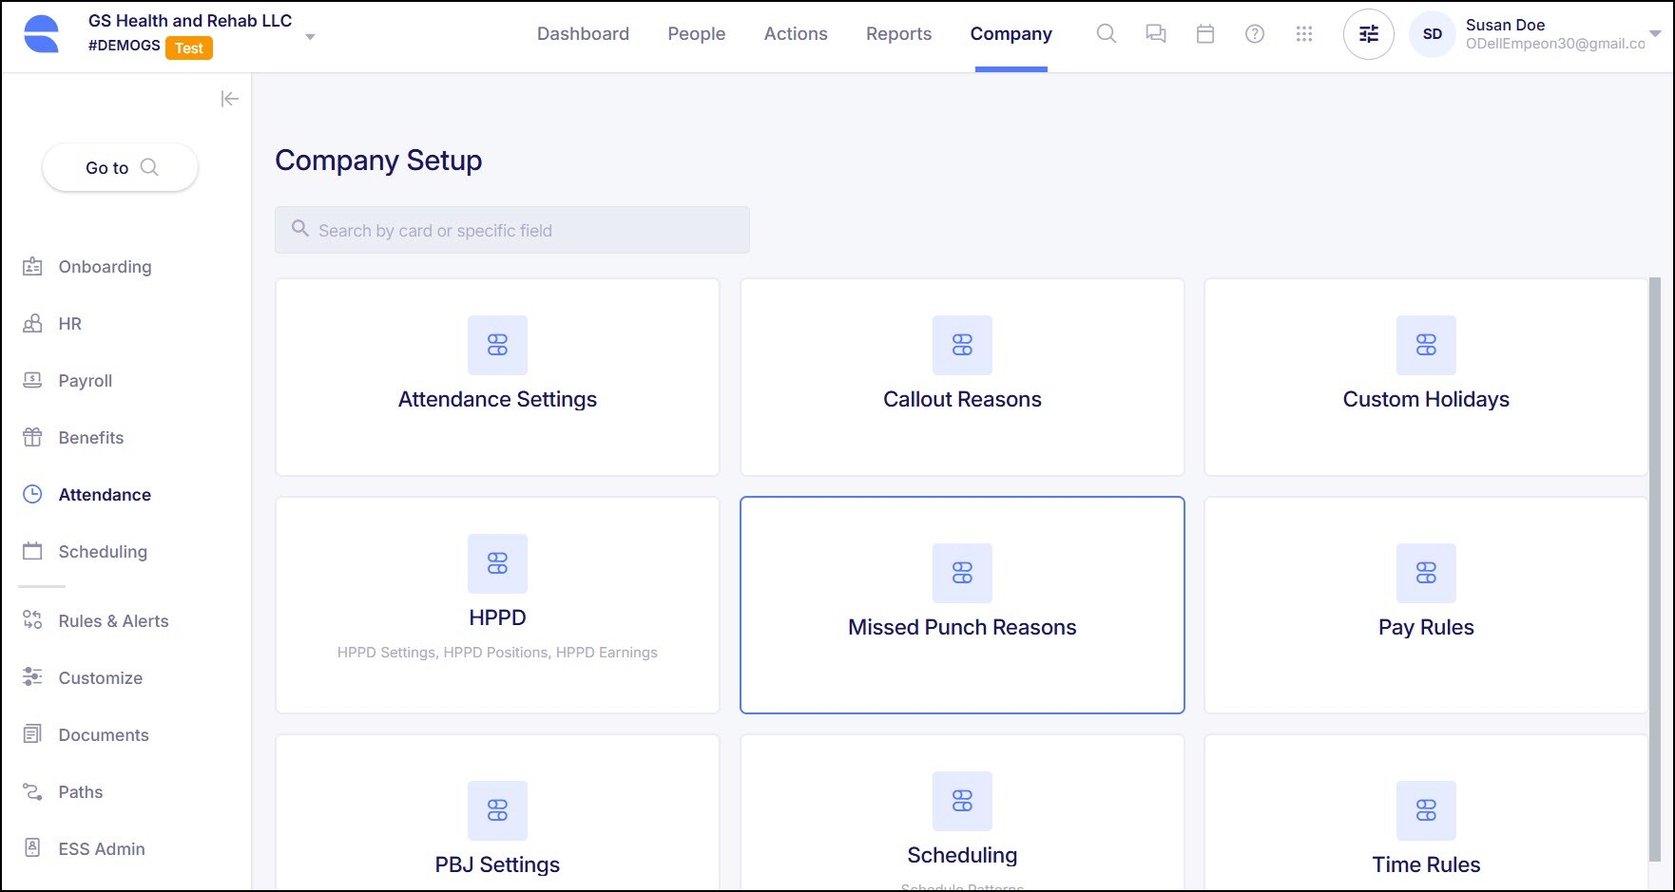Open the calendar icon in top bar
Viewport: 1675px width, 892px height.
pyautogui.click(x=1205, y=34)
